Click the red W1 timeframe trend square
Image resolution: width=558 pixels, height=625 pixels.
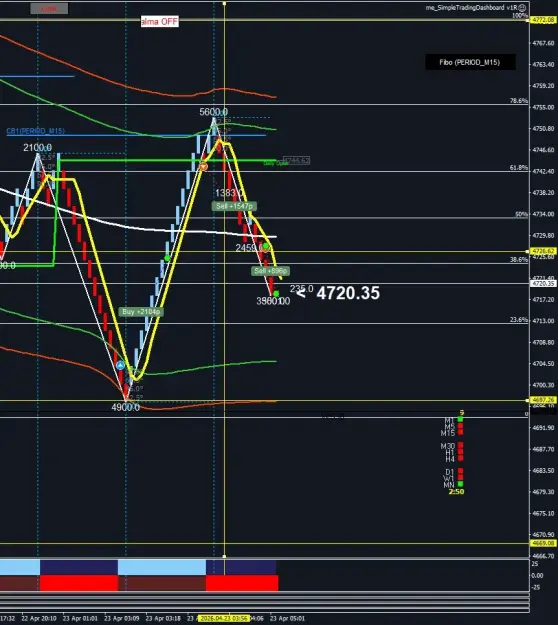coord(461,478)
